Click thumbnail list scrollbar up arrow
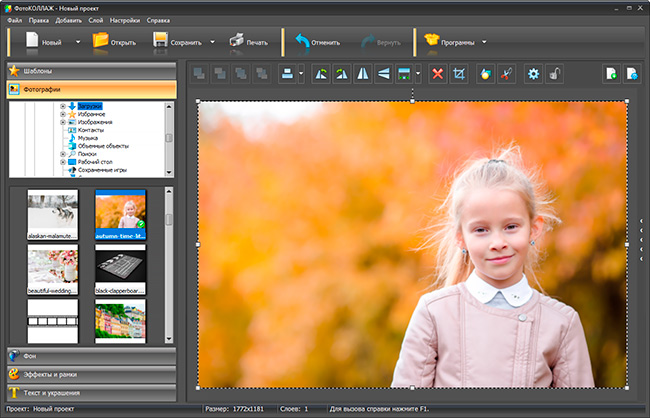Screen dimensions: 650x418 tap(169, 191)
